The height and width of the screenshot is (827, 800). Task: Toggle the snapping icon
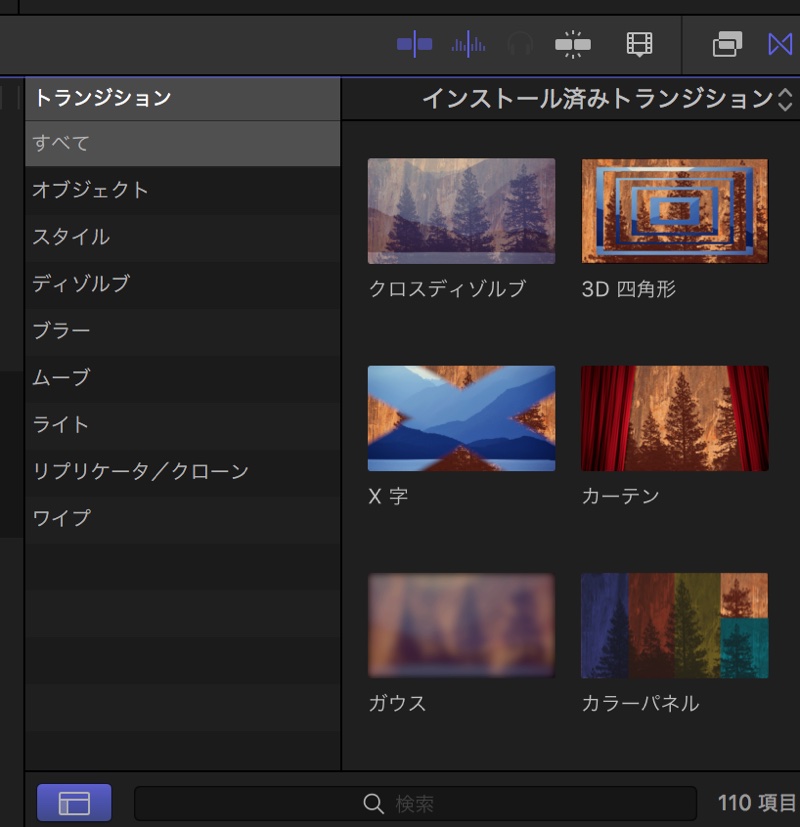573,45
